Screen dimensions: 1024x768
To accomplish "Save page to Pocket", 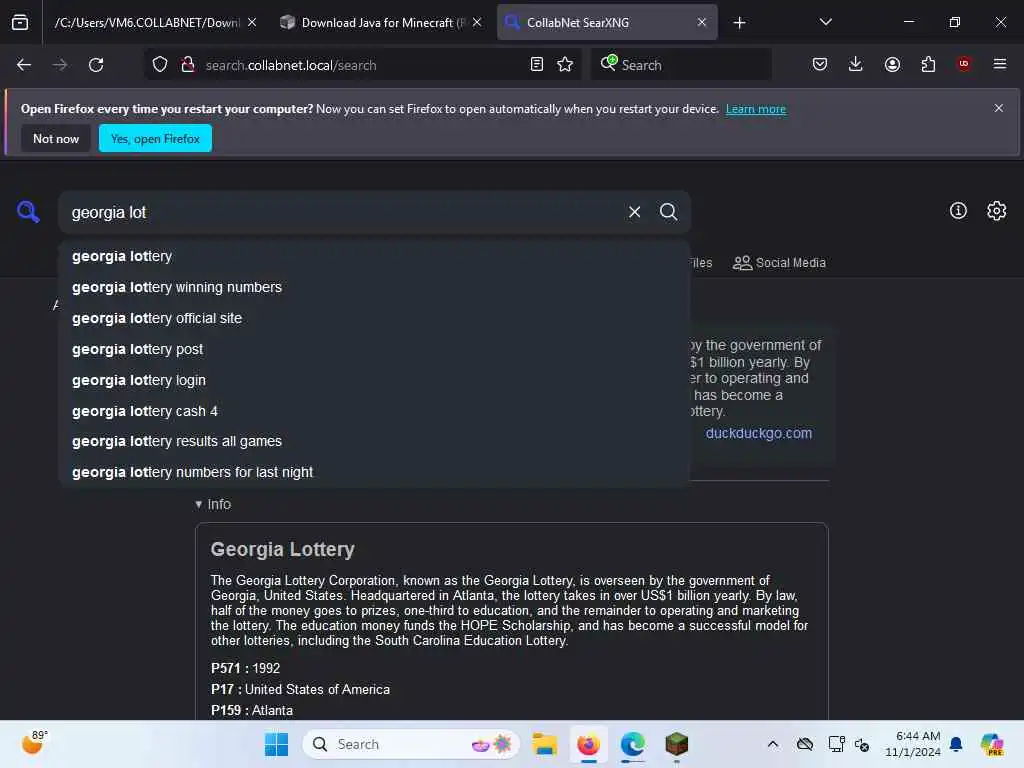I will pyautogui.click(x=820, y=65).
